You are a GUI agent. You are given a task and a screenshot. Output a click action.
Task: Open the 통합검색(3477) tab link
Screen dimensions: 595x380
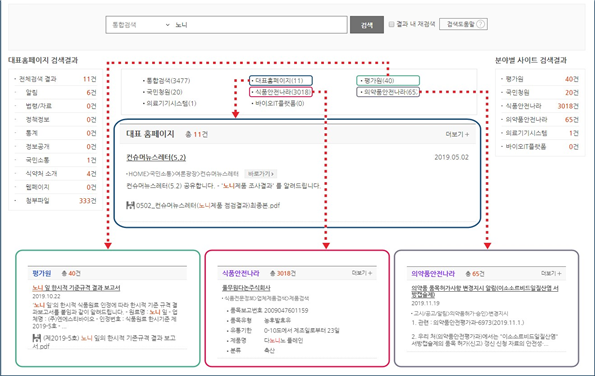tap(168, 80)
